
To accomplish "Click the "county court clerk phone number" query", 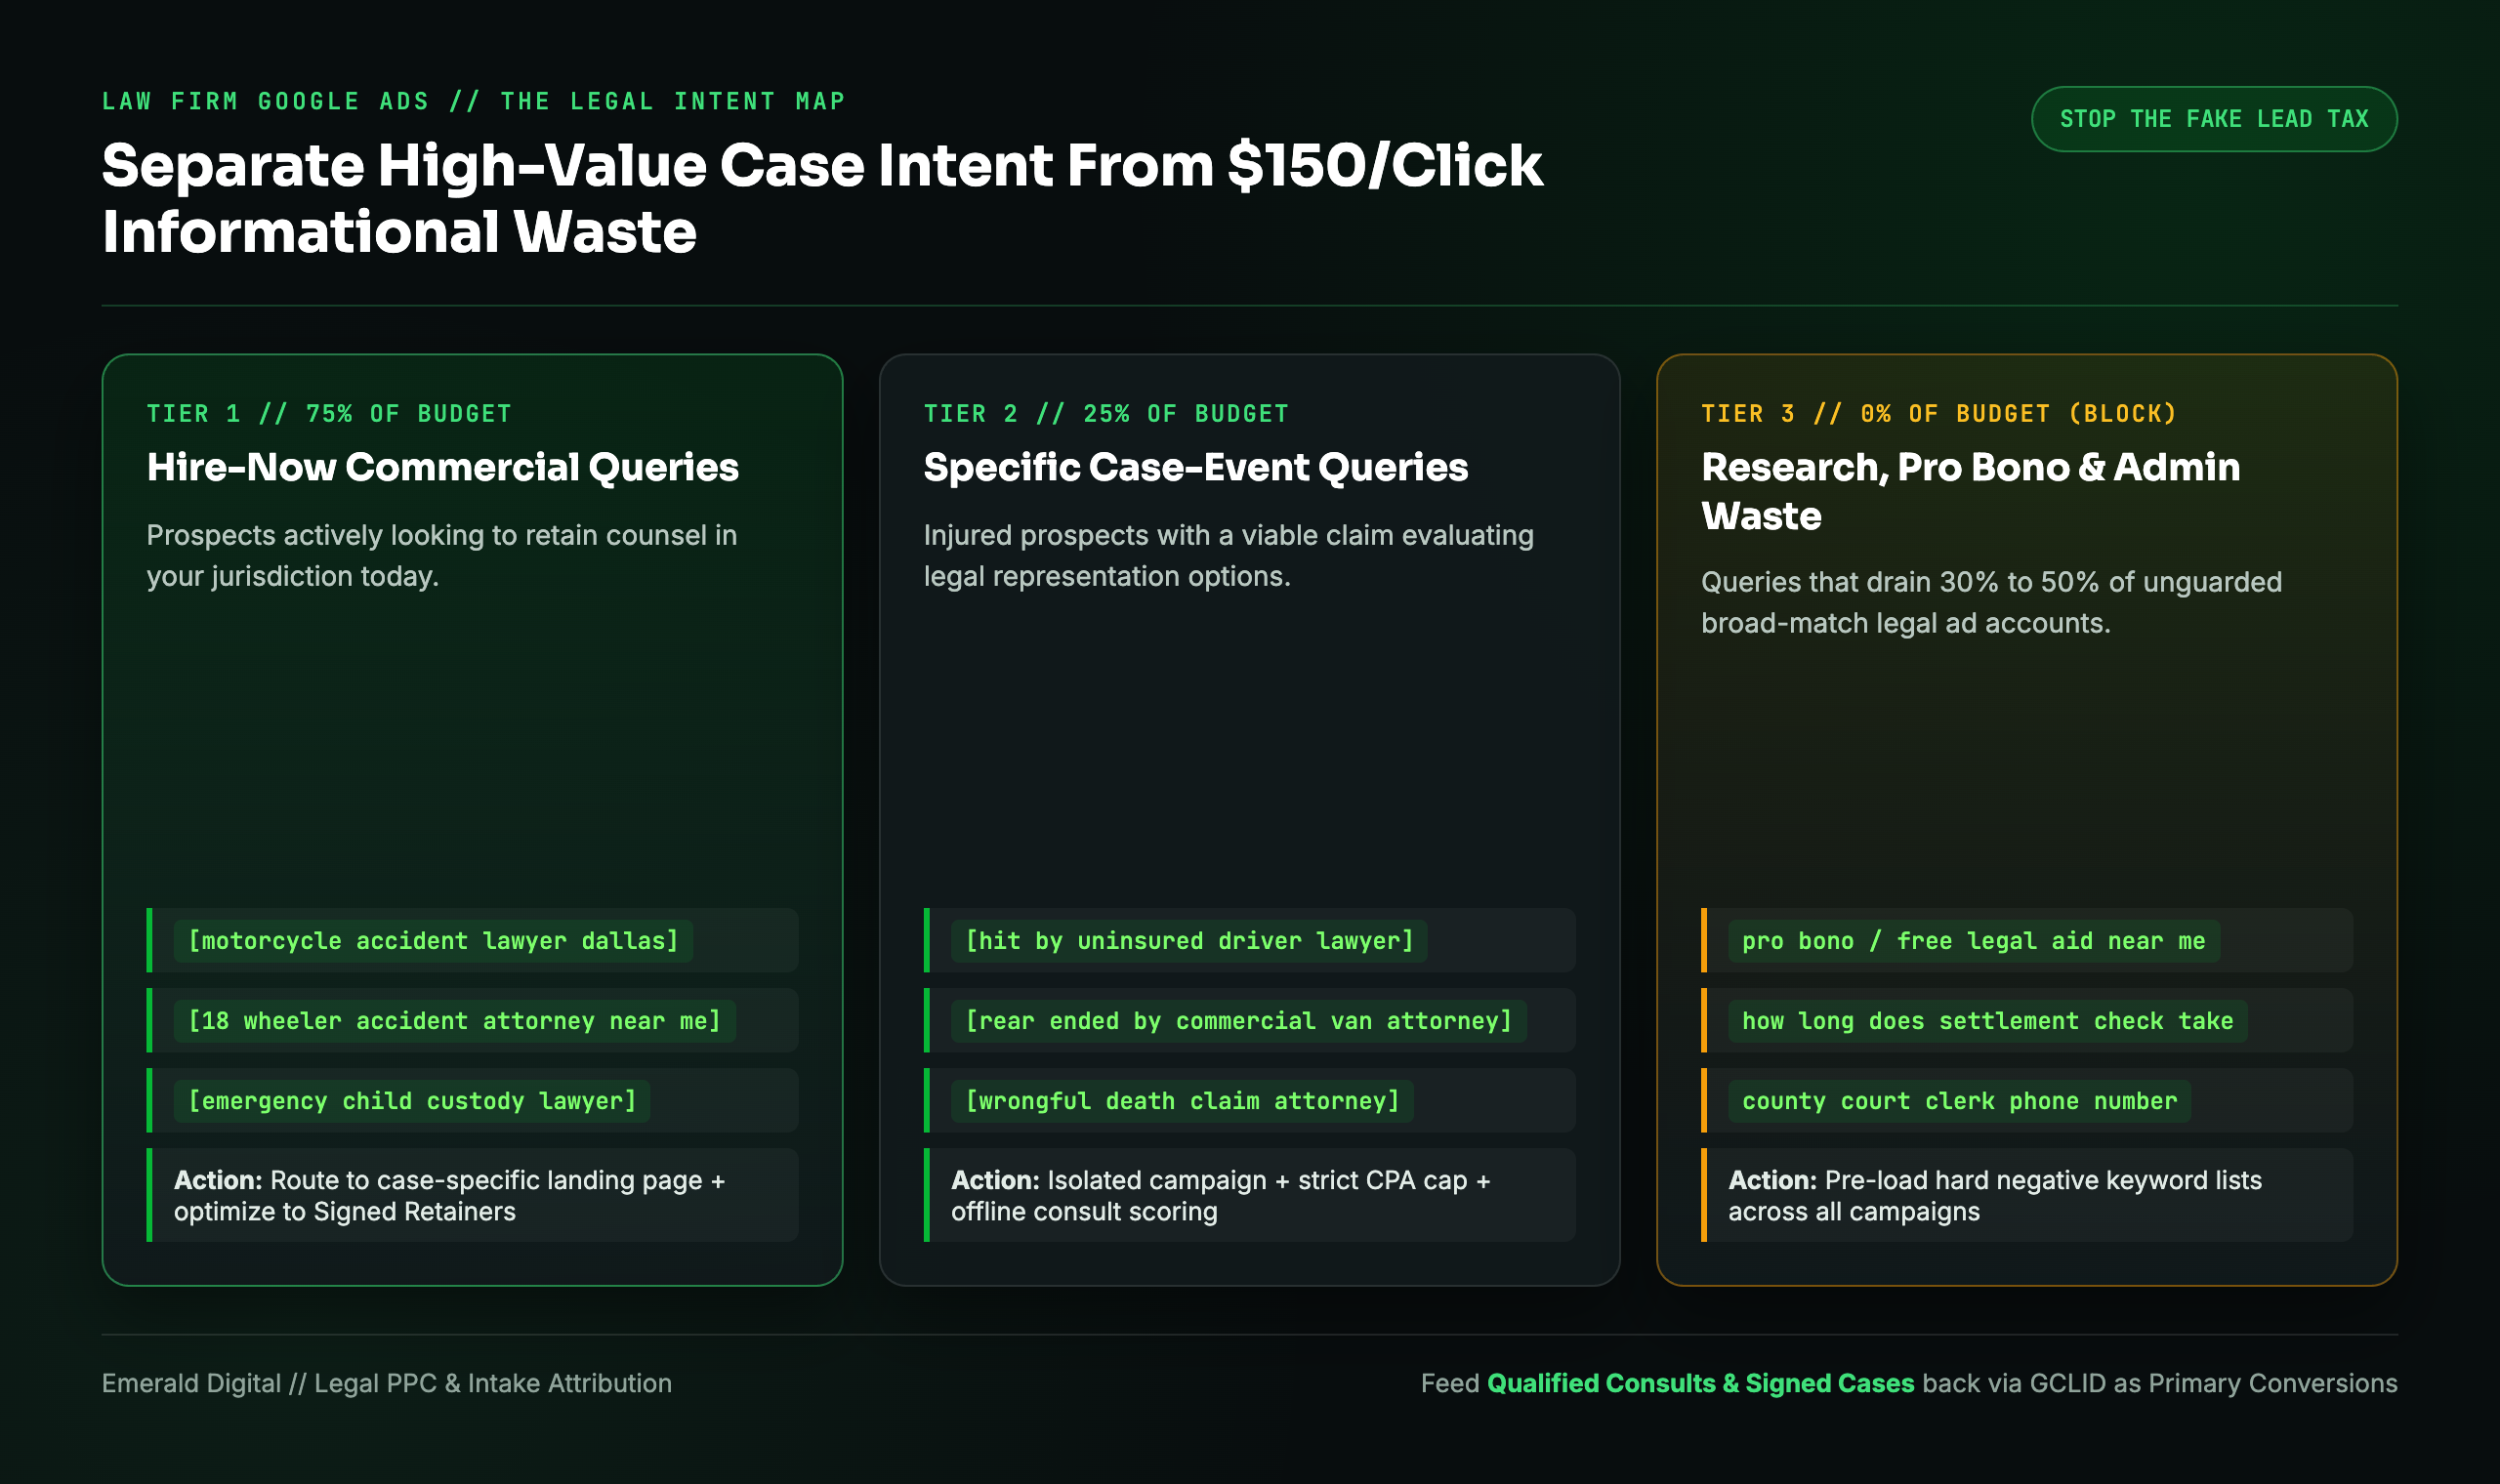I will 1960,1101.
